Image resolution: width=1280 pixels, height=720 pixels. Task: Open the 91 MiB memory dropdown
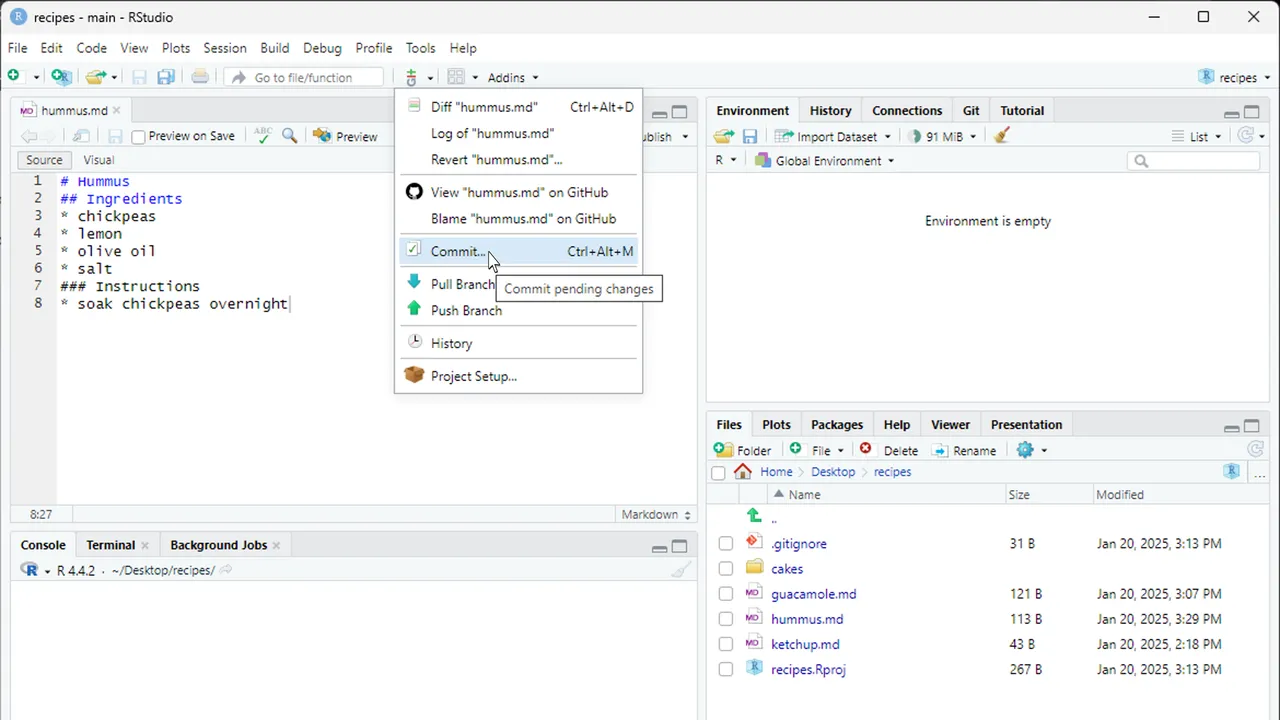click(941, 136)
